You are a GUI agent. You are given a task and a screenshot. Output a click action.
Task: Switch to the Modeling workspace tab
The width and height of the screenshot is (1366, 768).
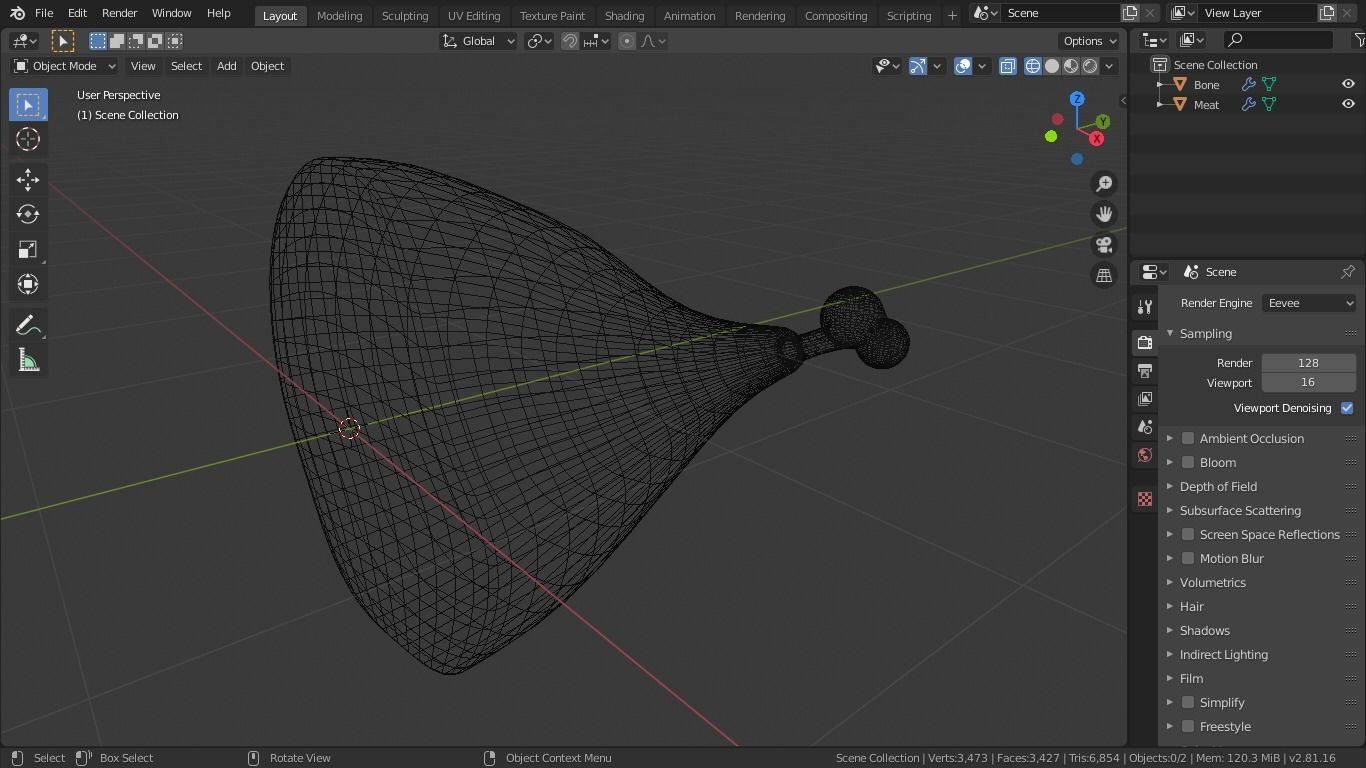(339, 16)
